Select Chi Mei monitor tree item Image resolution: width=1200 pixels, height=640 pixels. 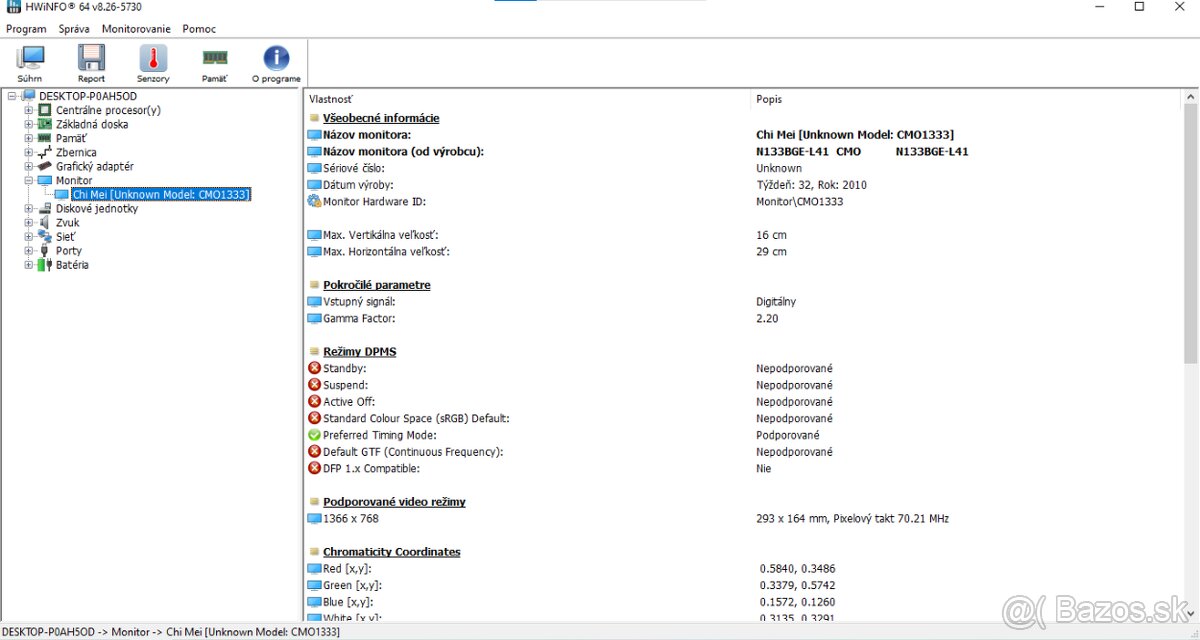click(160, 195)
